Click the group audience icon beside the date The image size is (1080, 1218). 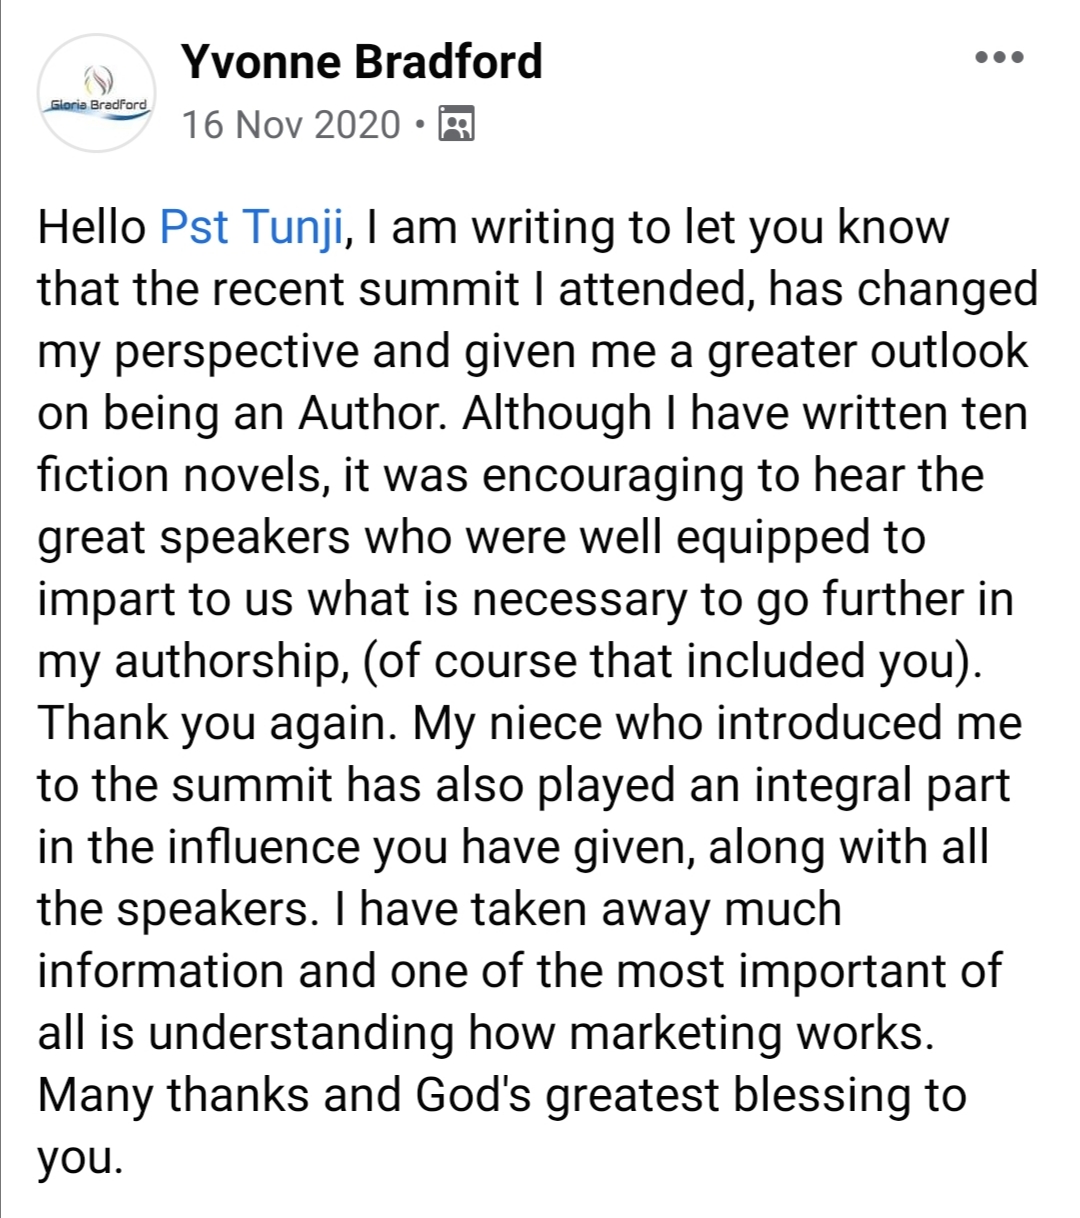click(x=457, y=124)
